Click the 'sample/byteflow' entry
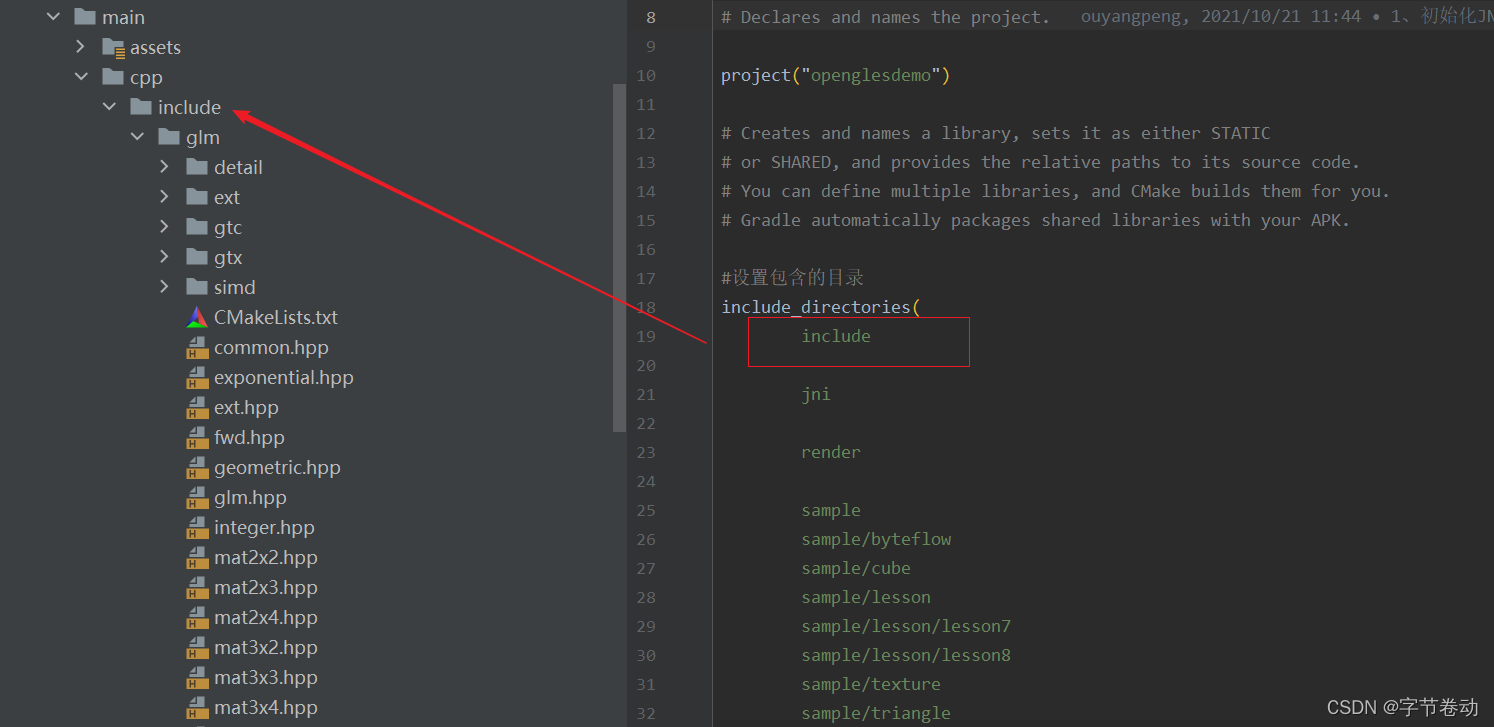The height and width of the screenshot is (727, 1494). (876, 539)
